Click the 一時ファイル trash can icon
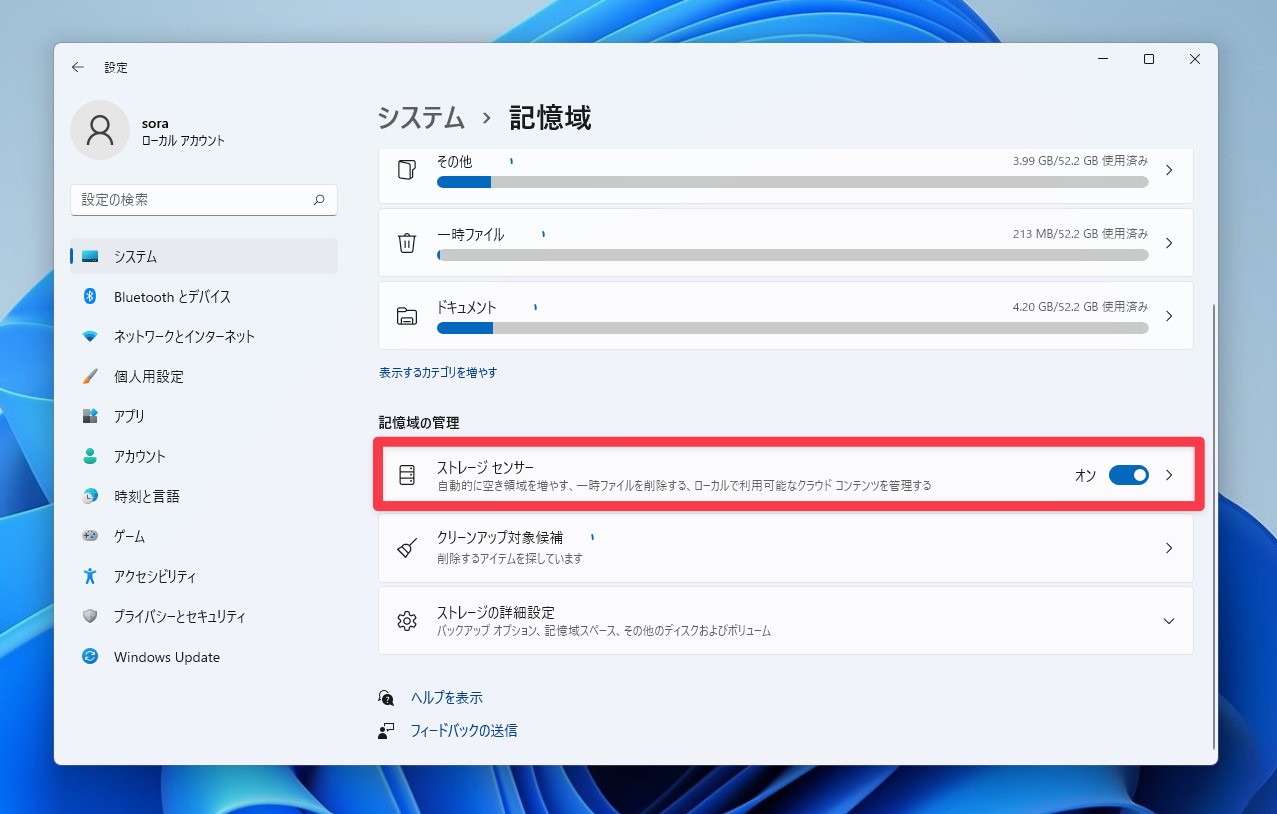The height and width of the screenshot is (814, 1277). 406,243
